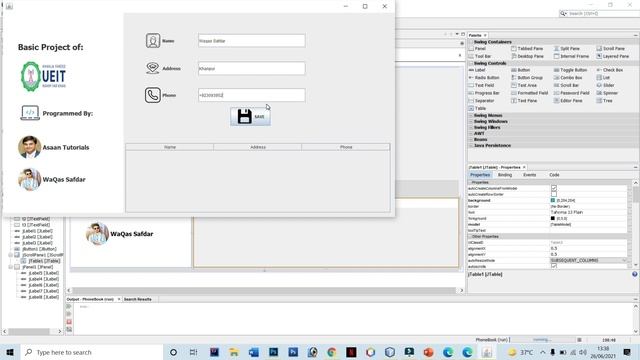The width and height of the screenshot is (640, 360).
Task: Choose the Password Field palette component
Action: tap(571, 93)
